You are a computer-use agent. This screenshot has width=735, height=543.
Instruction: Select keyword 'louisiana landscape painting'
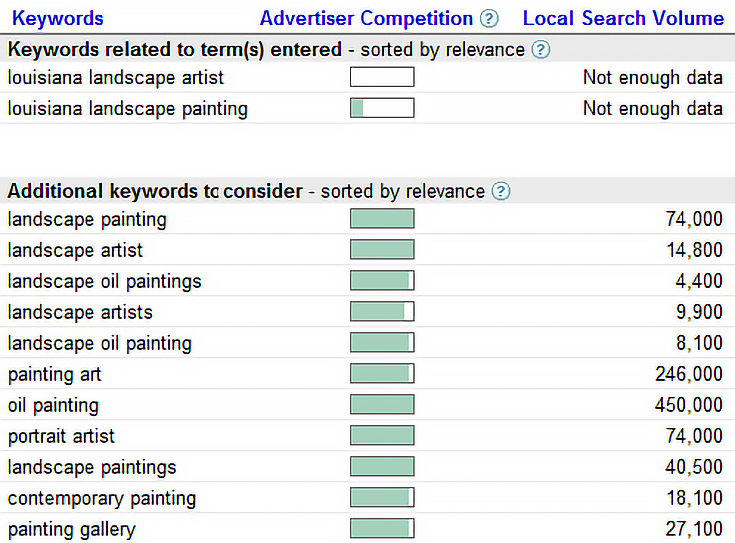[128, 109]
